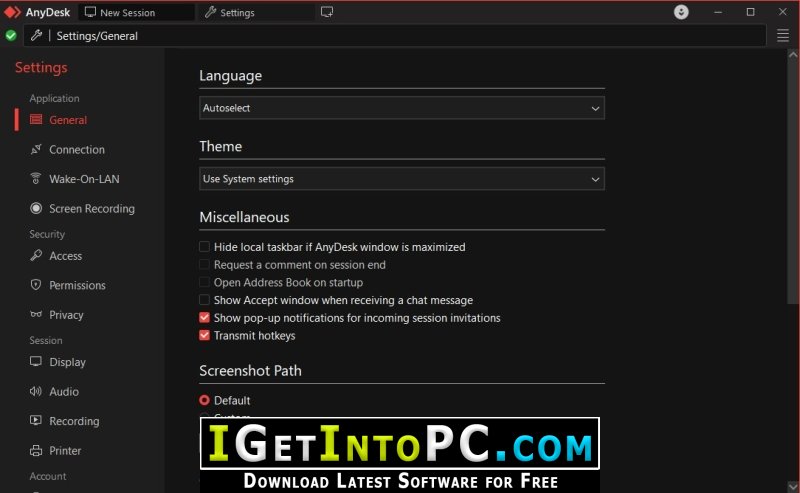Viewport: 800px width, 493px height.
Task: Click the green connection status icon
Action: (11, 36)
